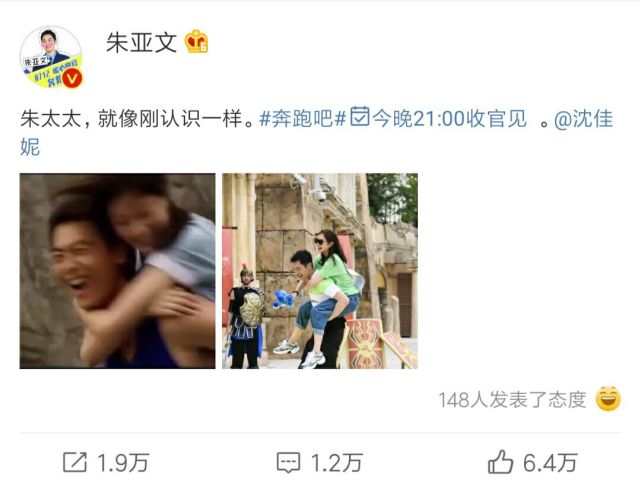
Task: Open the green shirt piggyback photo
Action: [320, 271]
